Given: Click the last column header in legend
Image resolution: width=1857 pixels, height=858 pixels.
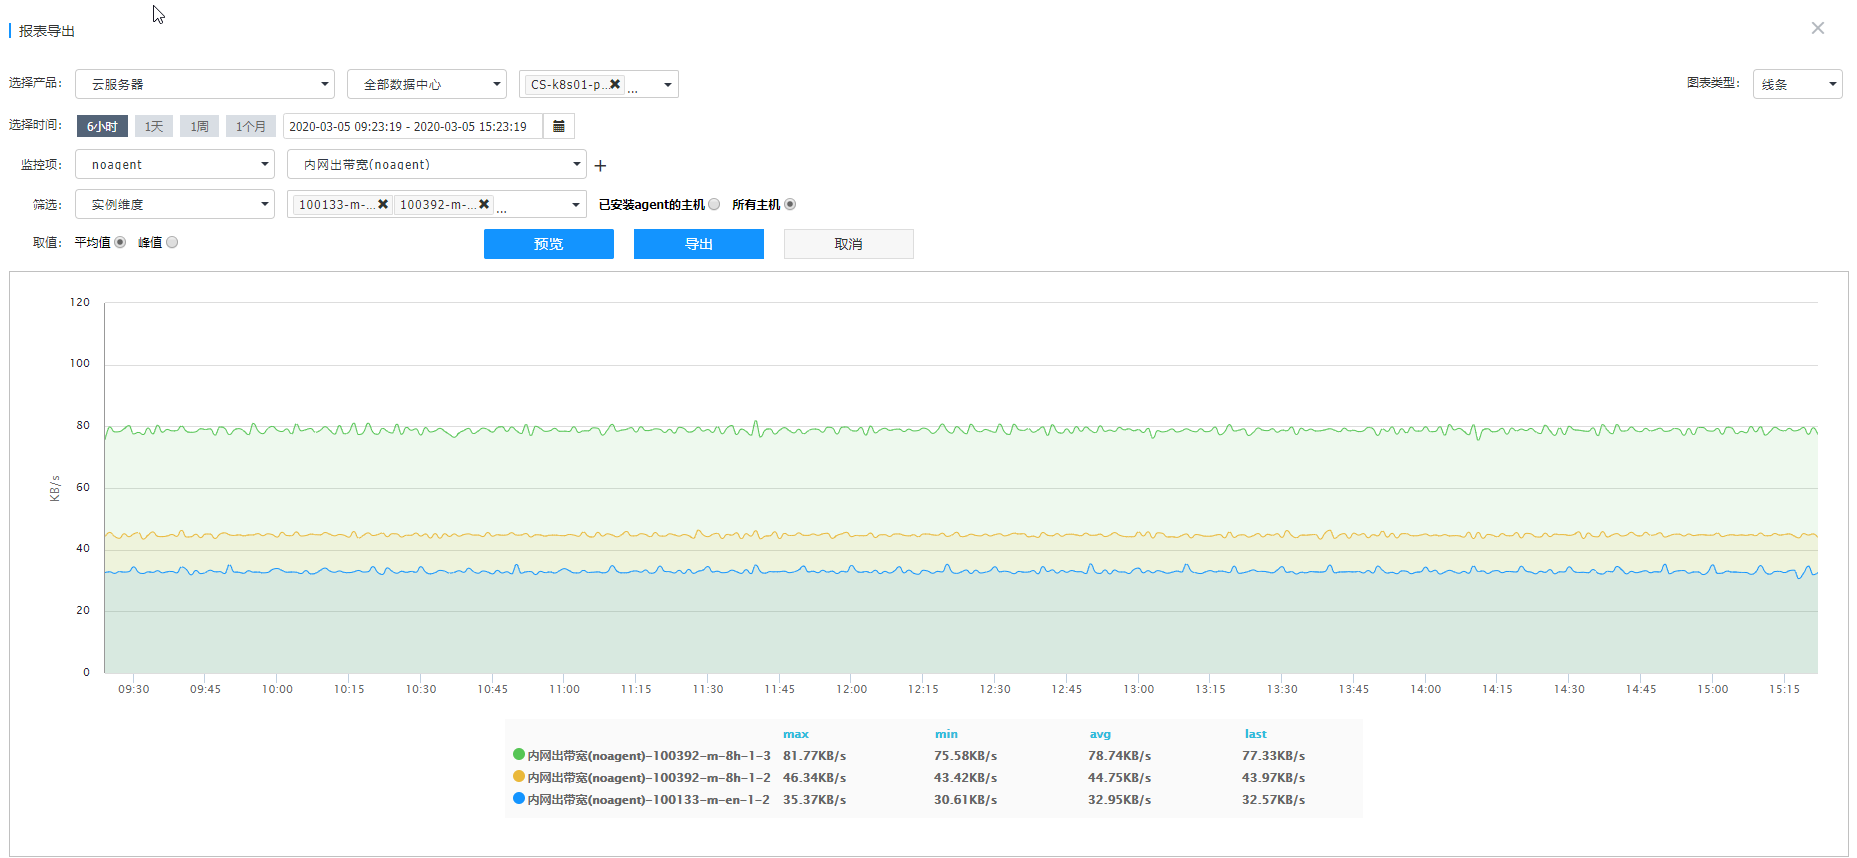Looking at the screenshot, I should coord(1255,733).
